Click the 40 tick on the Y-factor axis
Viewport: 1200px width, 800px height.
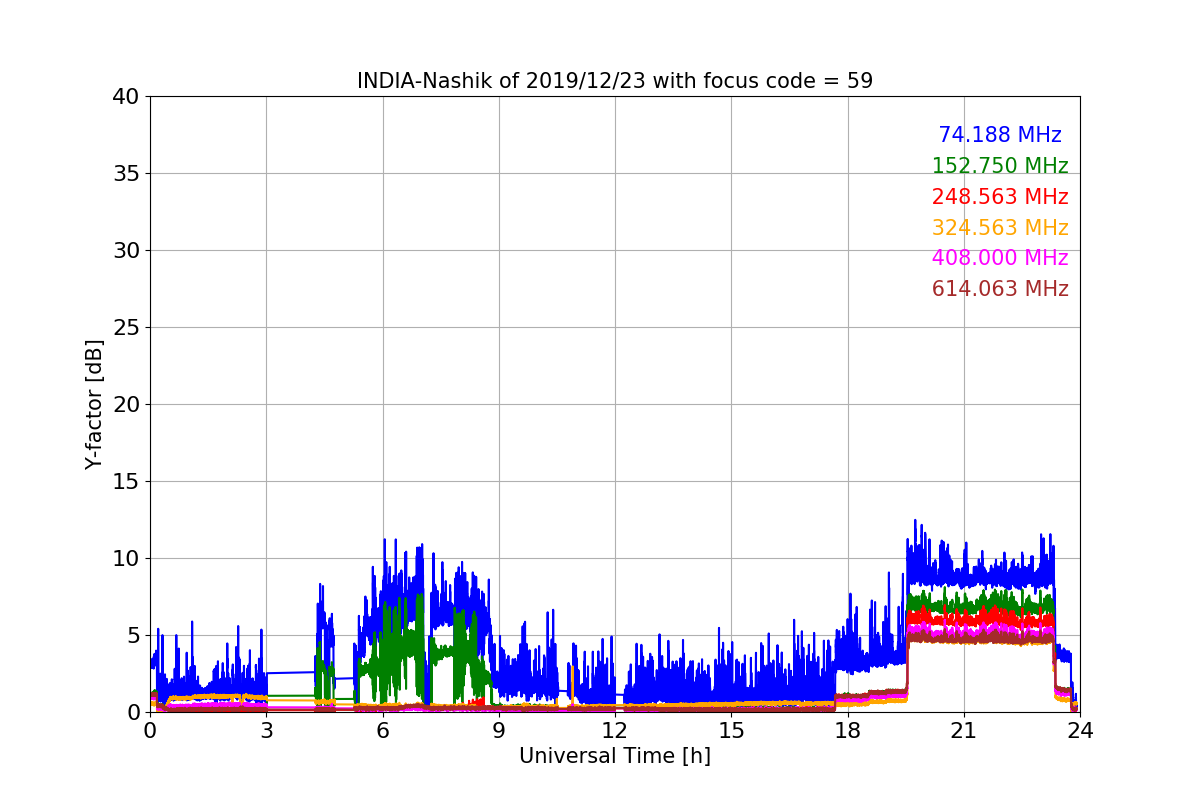125,97
